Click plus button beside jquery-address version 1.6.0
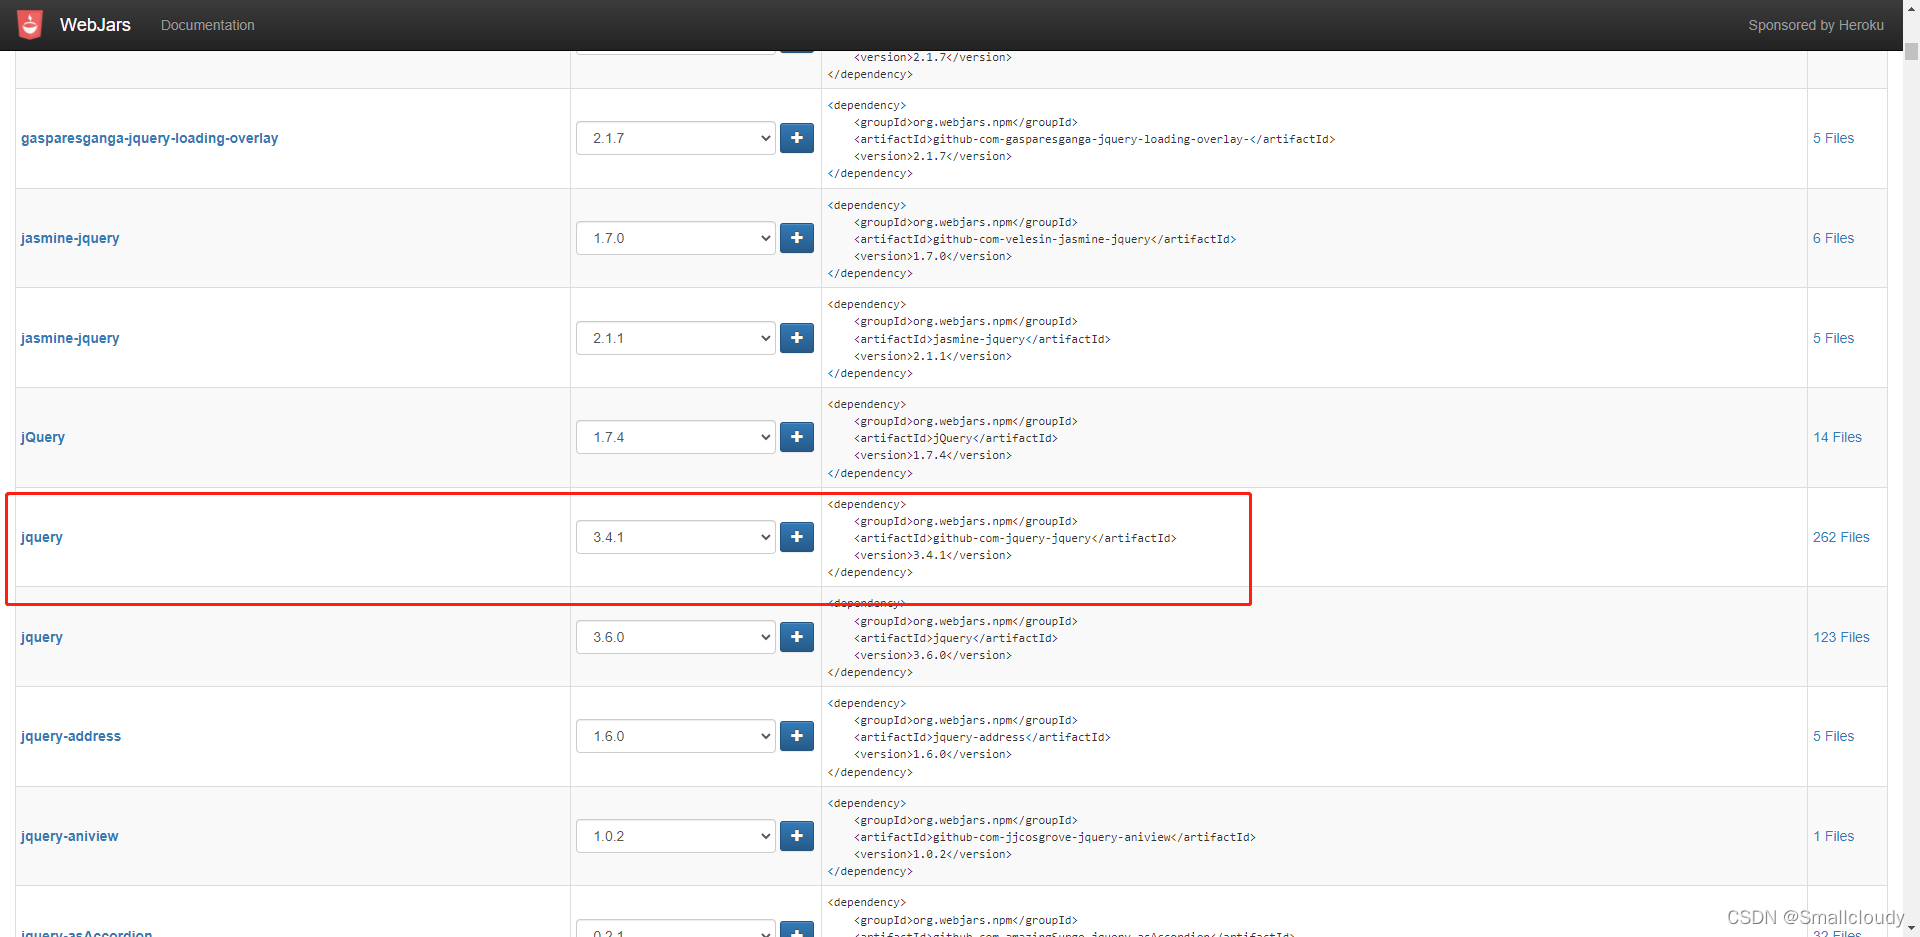This screenshot has height=937, width=1920. pyautogui.click(x=797, y=736)
